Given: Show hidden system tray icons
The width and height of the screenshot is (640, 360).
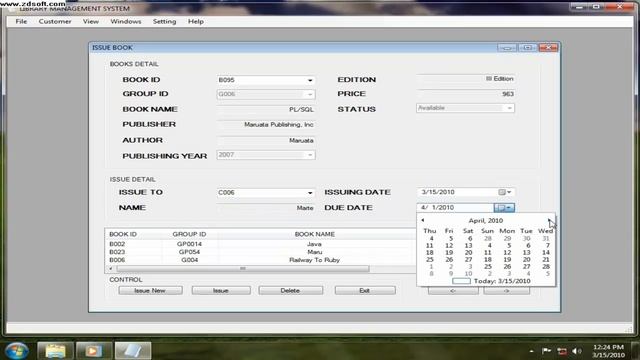Looking at the screenshot, I should pos(531,351).
